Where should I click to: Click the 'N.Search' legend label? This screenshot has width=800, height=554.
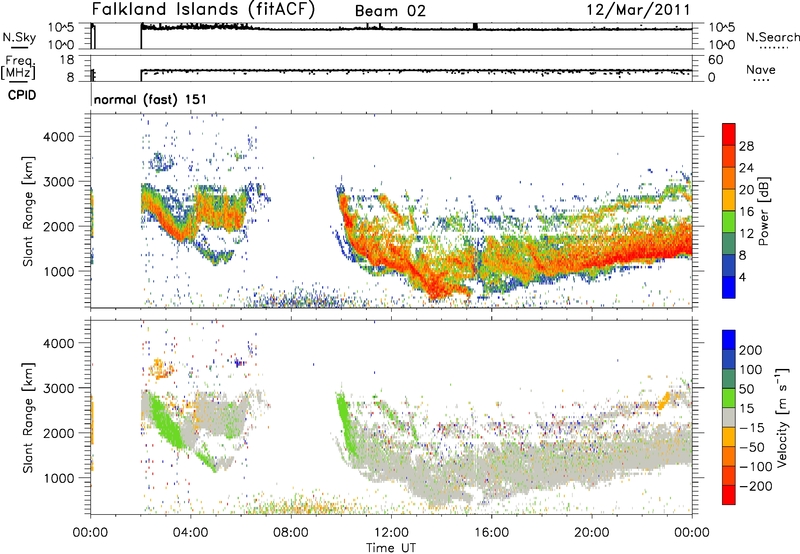tap(772, 37)
